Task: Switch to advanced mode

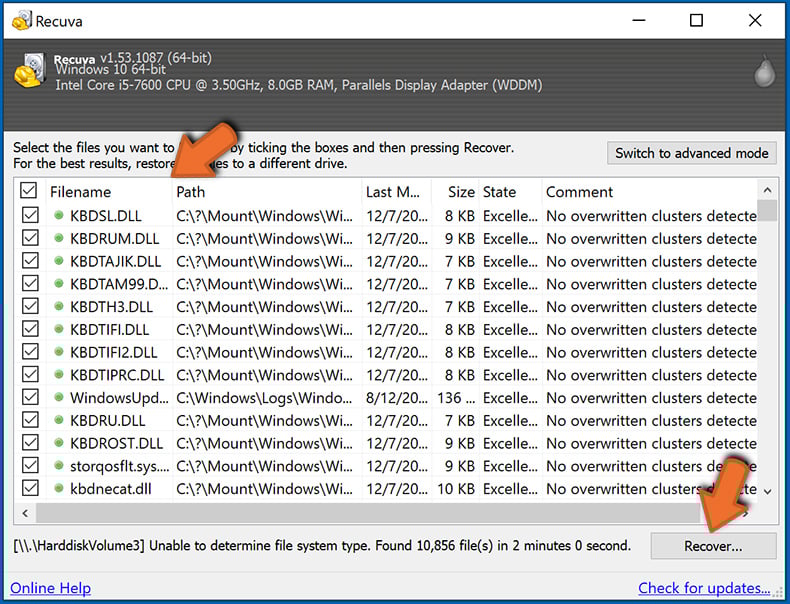Action: point(692,153)
